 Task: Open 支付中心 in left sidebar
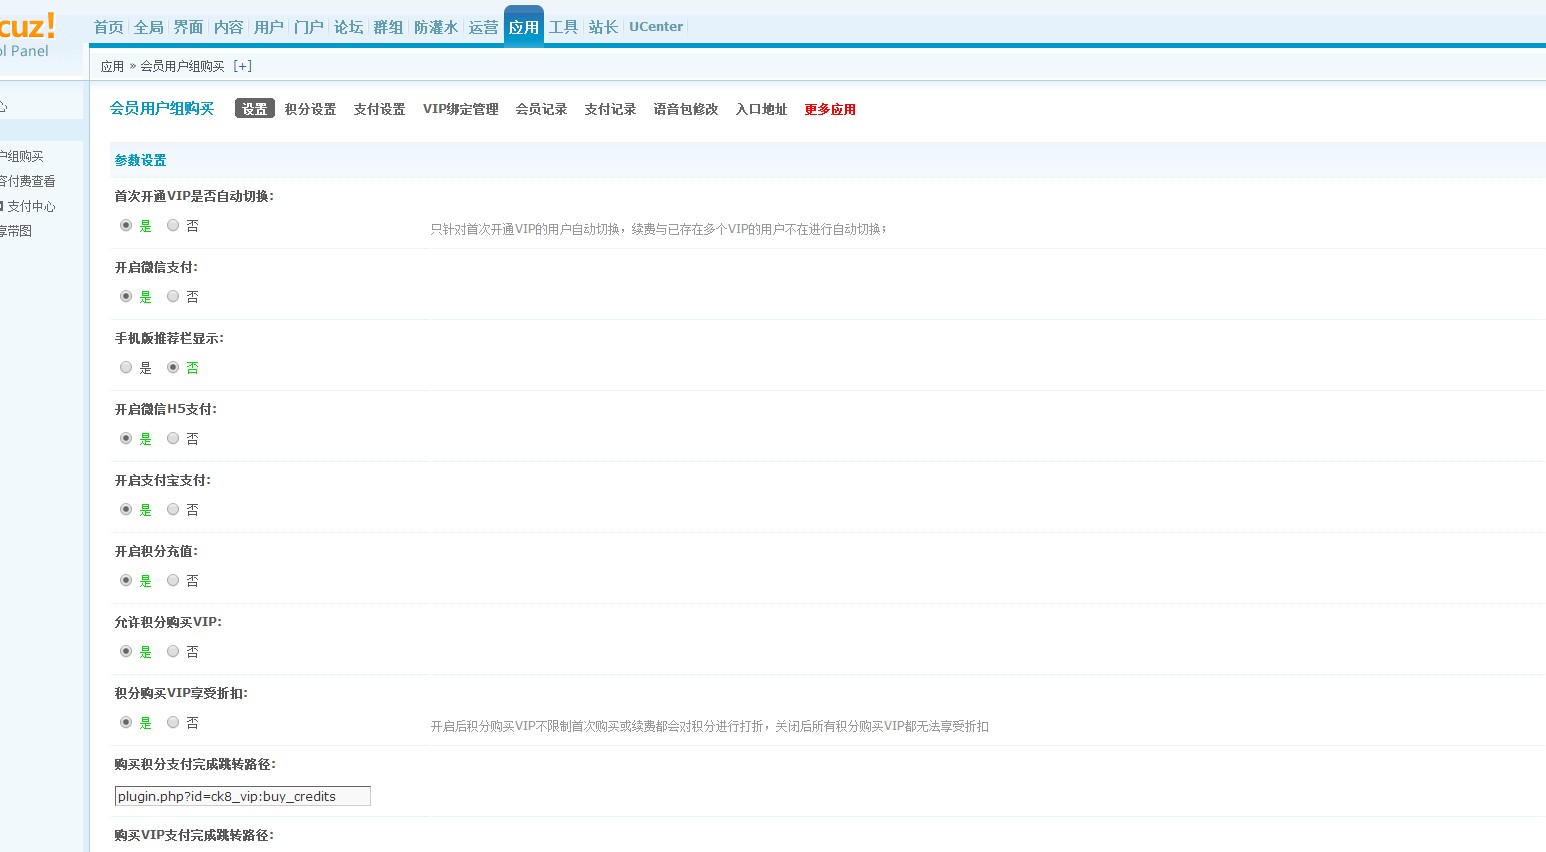[x=31, y=206]
